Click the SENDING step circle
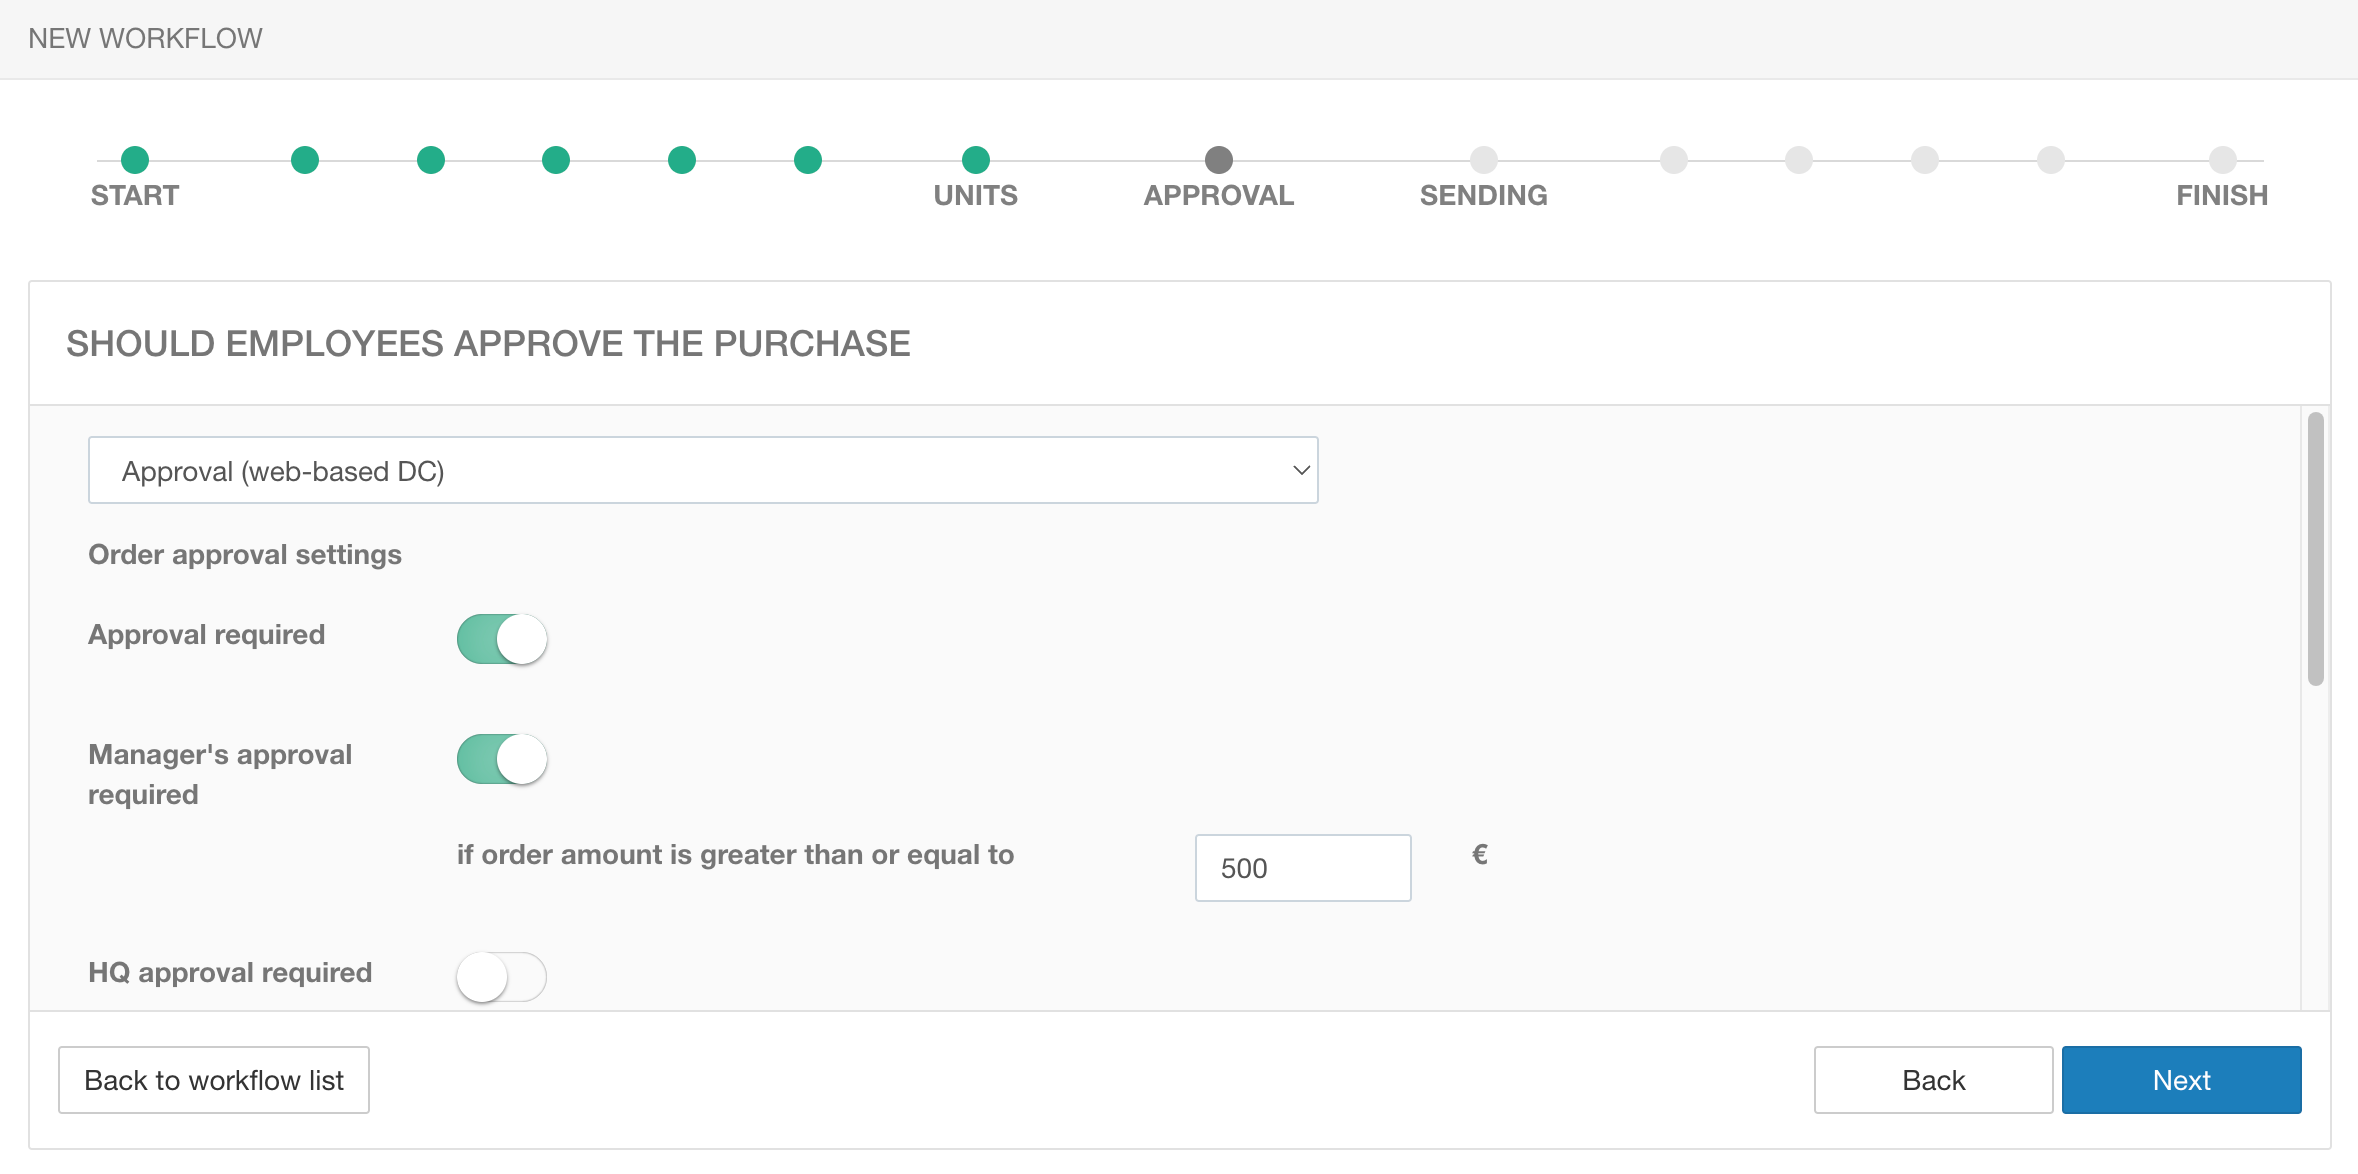Viewport: 2358px width, 1174px height. (1483, 160)
